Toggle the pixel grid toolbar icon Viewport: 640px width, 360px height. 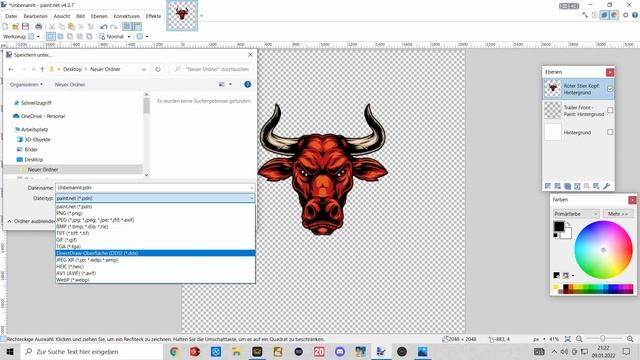pyautogui.click(x=127, y=27)
